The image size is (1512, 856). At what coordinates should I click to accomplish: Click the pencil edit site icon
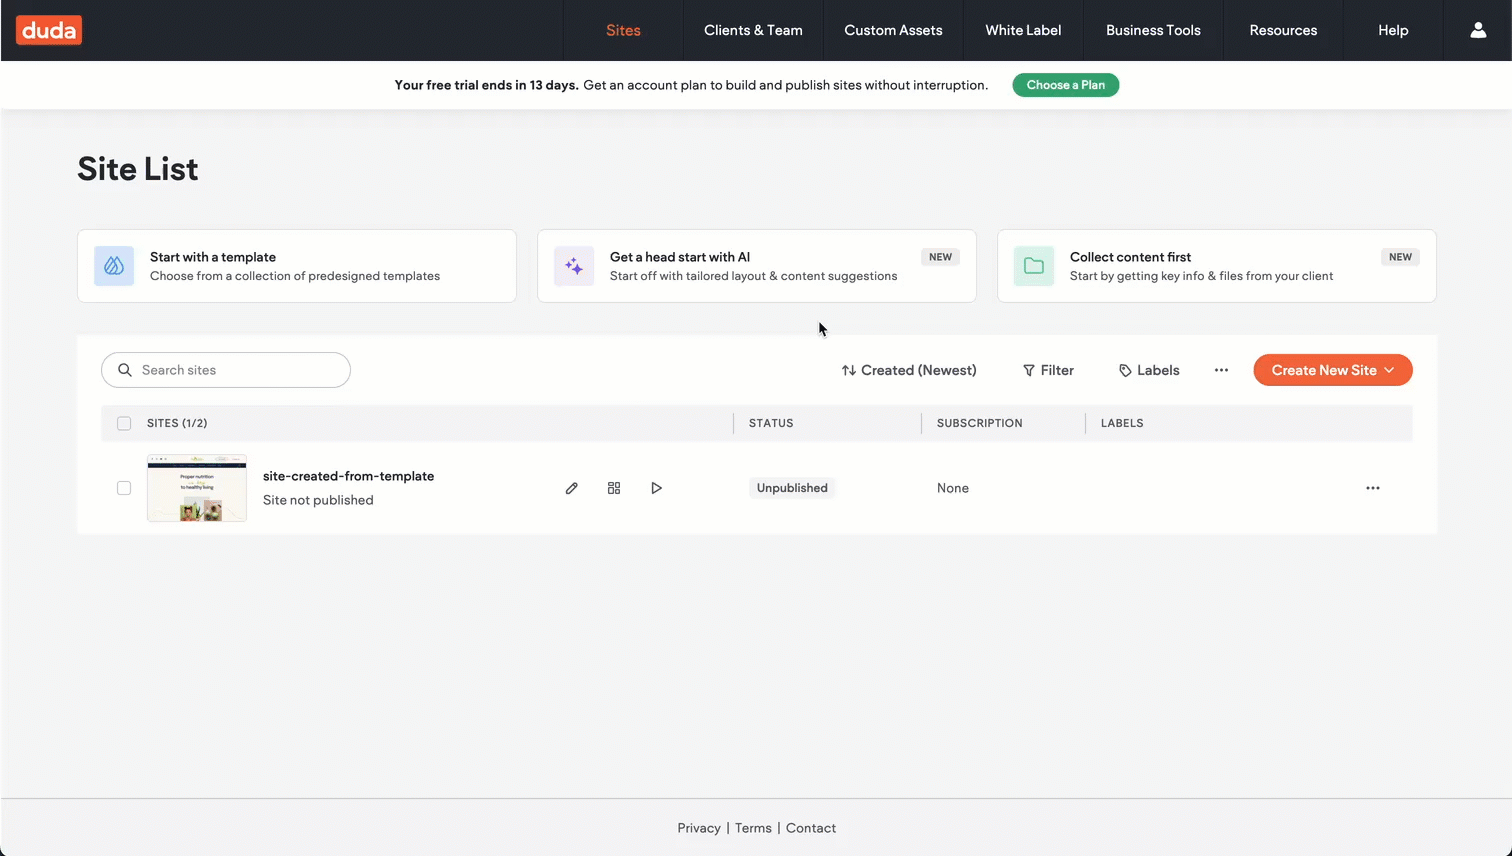pyautogui.click(x=571, y=488)
